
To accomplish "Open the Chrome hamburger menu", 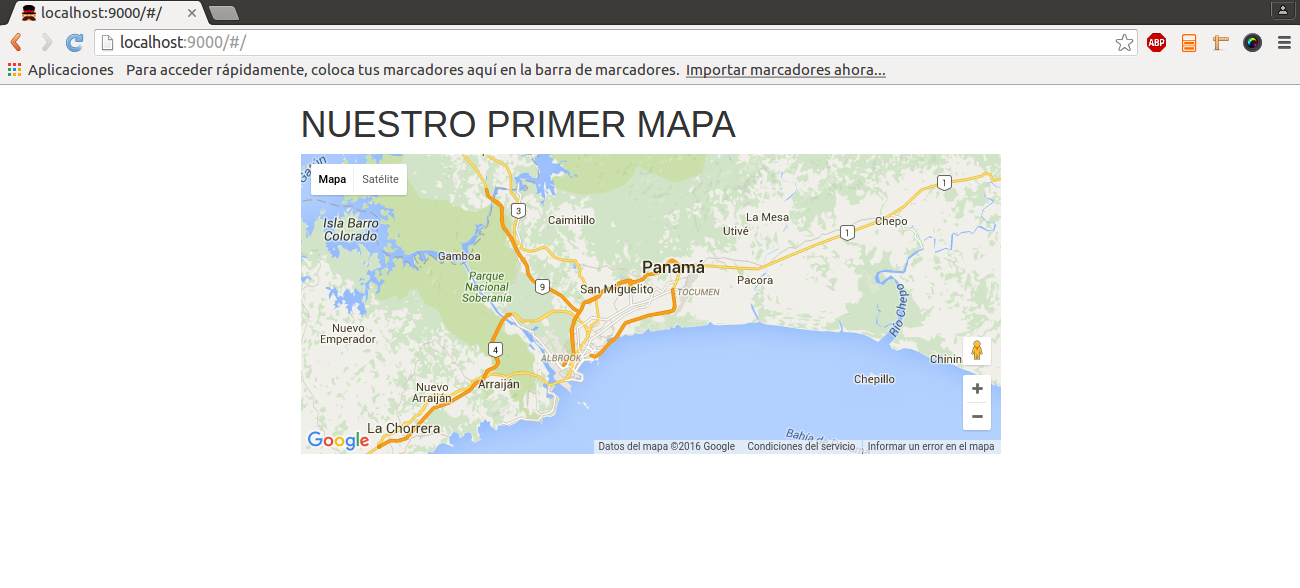I will [1284, 42].
